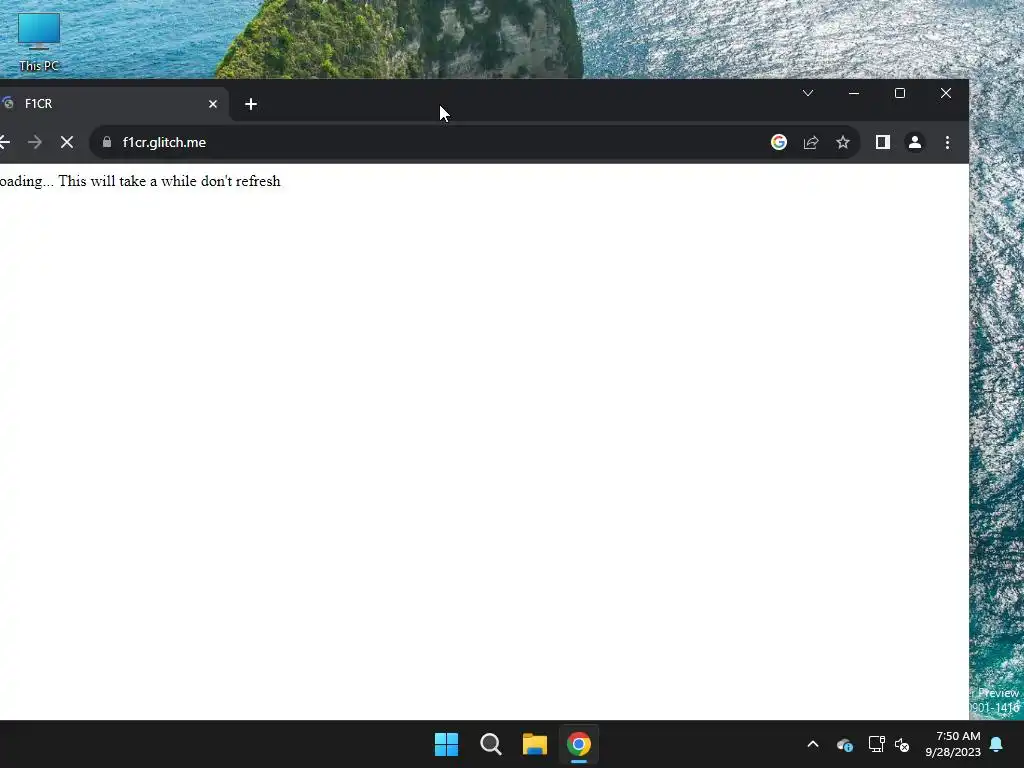Open Chrome three-dot menu

coord(947,142)
